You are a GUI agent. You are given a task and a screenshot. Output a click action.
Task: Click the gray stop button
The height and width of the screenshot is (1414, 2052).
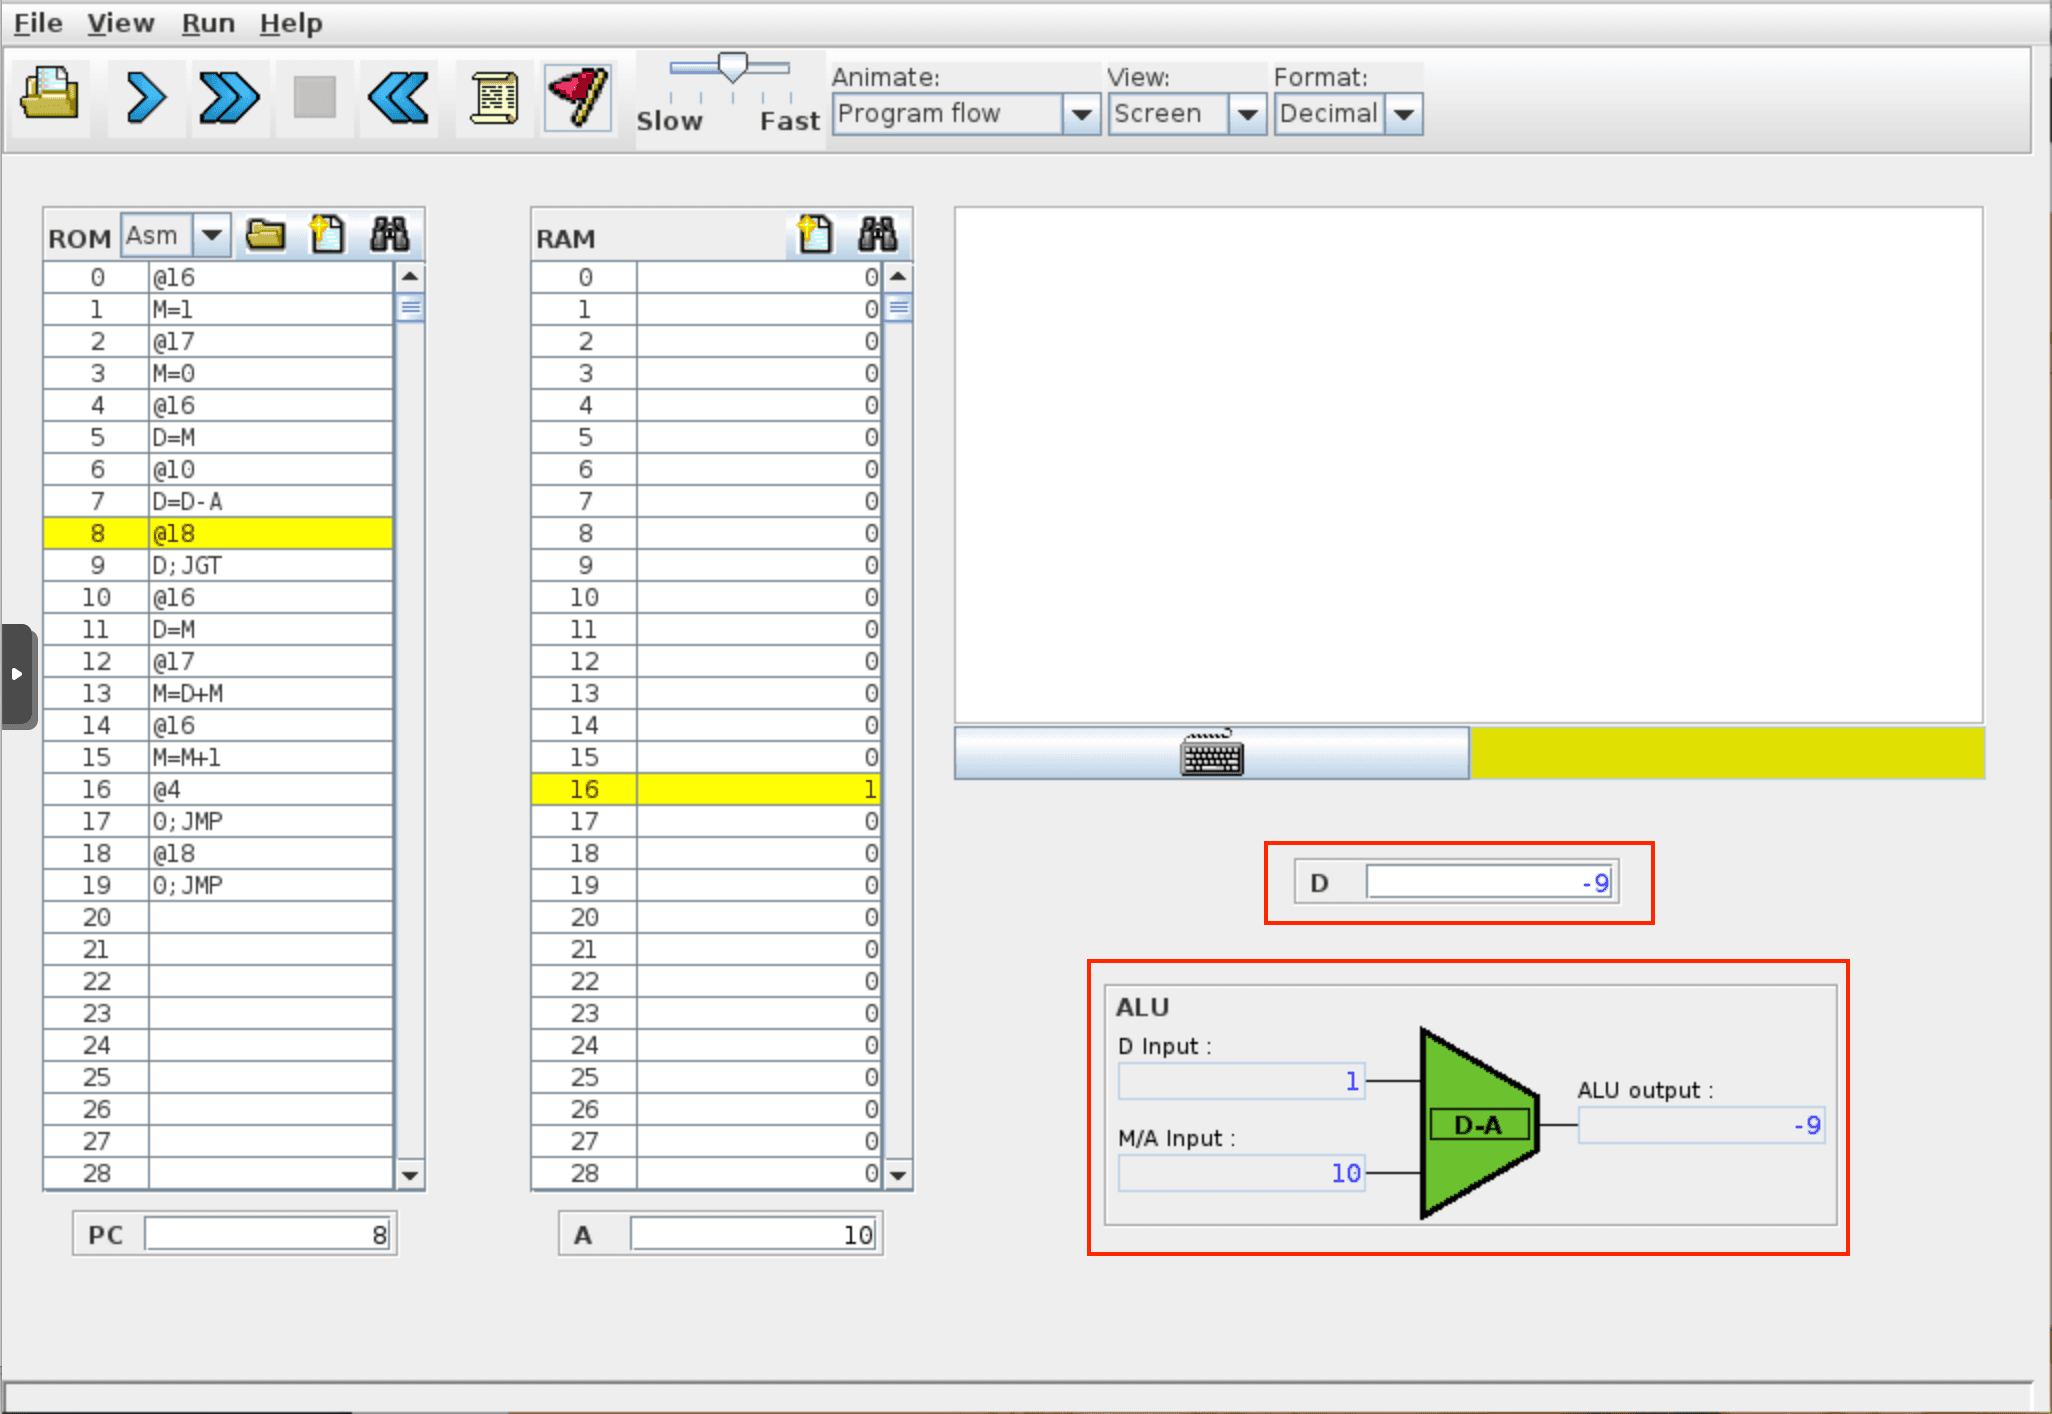(x=314, y=98)
